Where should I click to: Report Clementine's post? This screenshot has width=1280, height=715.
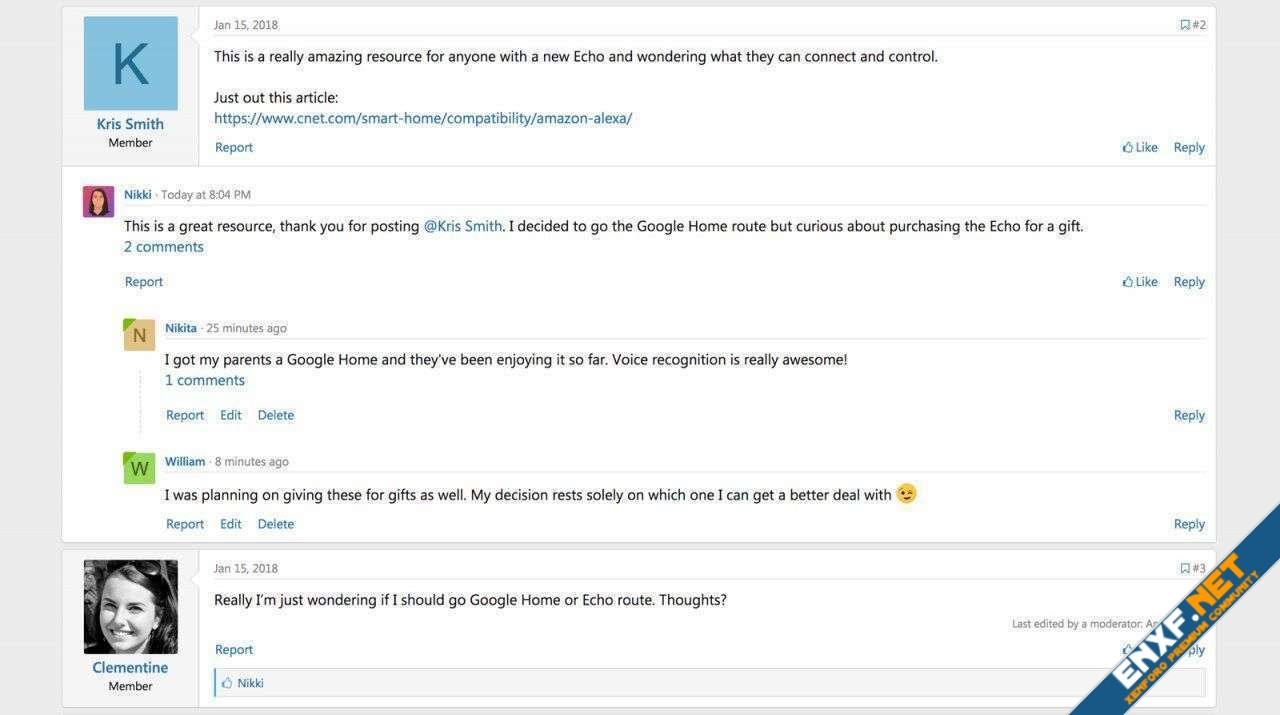(234, 650)
